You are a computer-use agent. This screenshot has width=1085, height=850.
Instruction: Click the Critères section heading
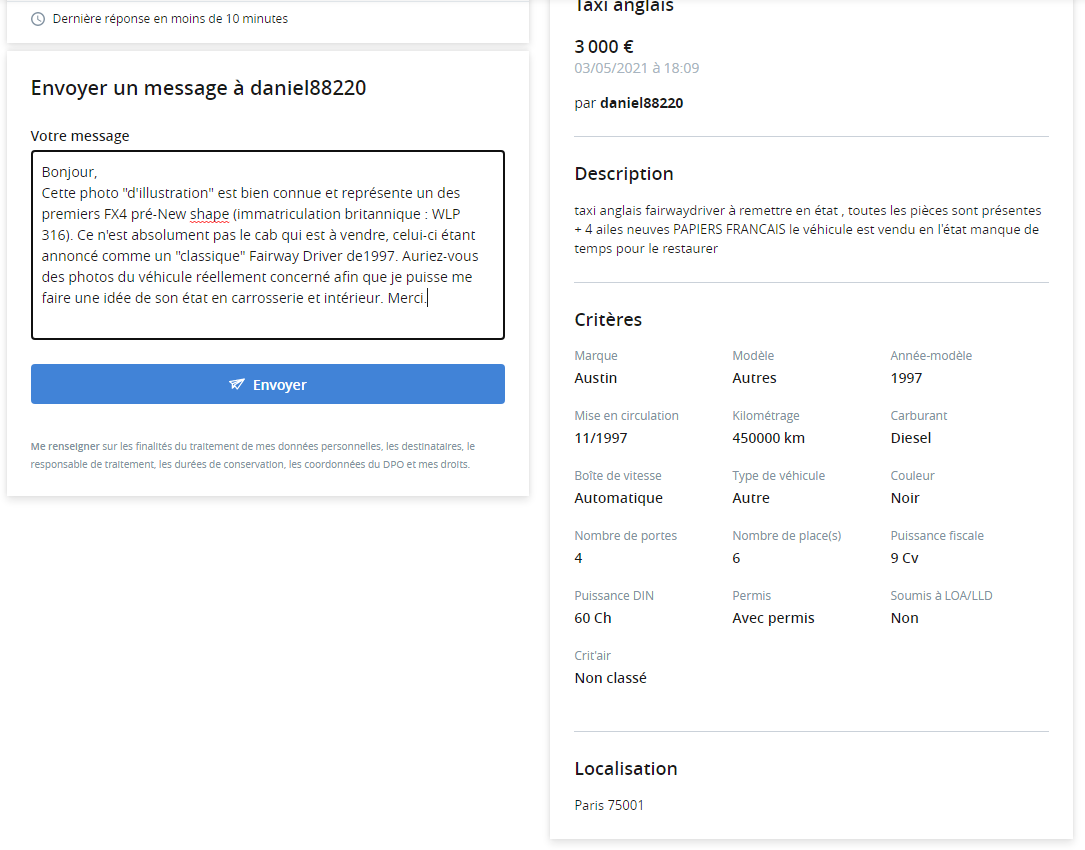(608, 320)
